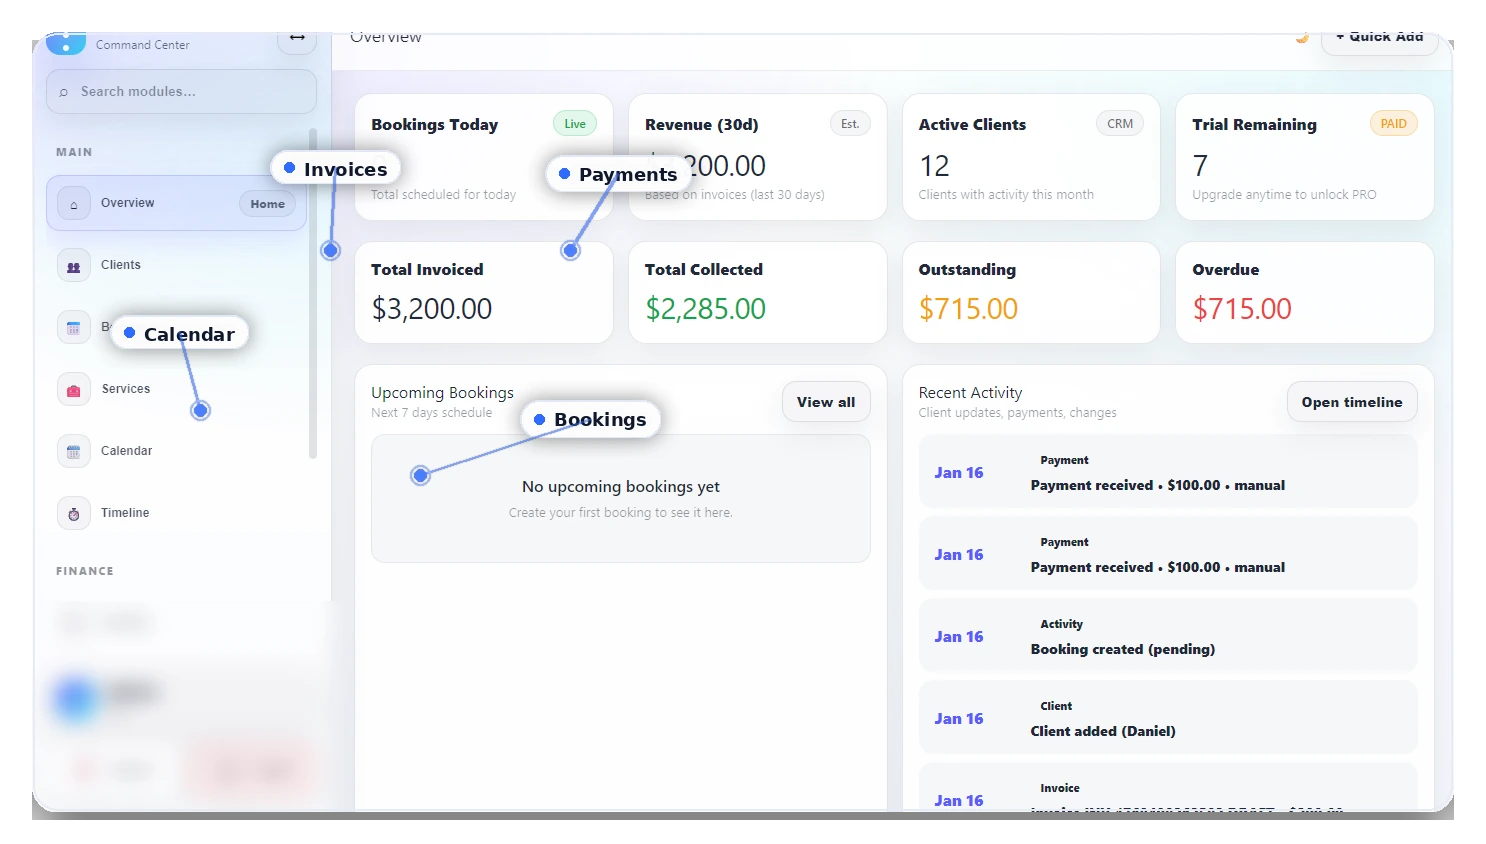Click View all on Upcoming Bookings
Image resolution: width=1486 pixels, height=844 pixels.
tap(826, 401)
